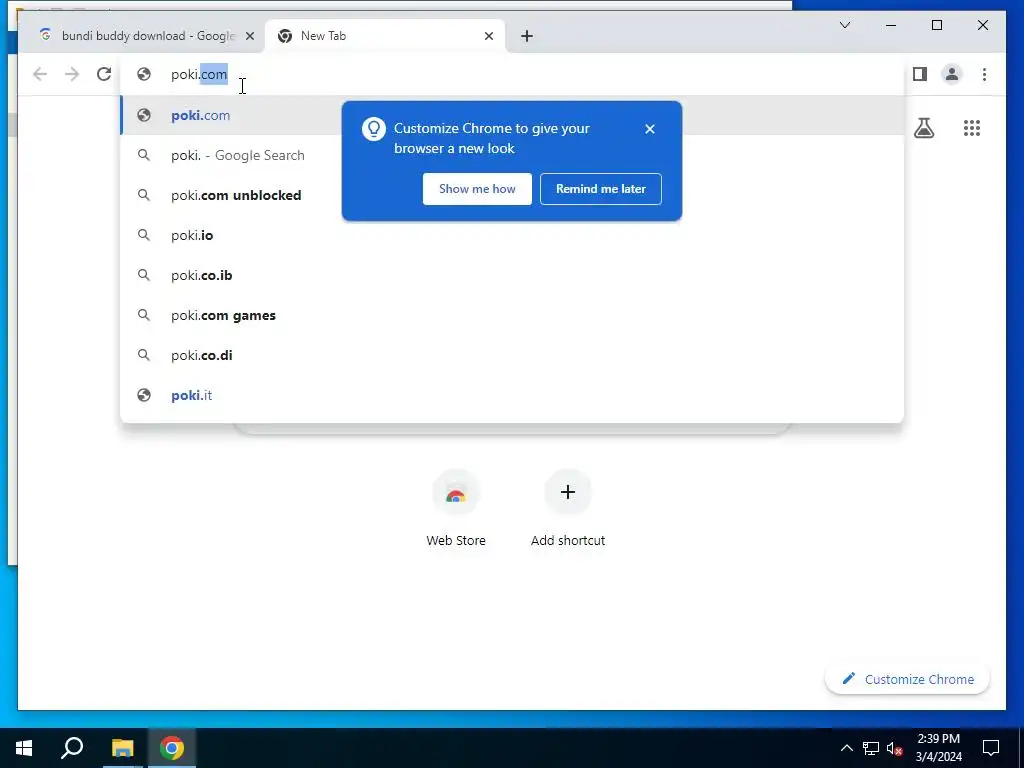
Task: Close the New Tab tab
Action: click(x=488, y=36)
